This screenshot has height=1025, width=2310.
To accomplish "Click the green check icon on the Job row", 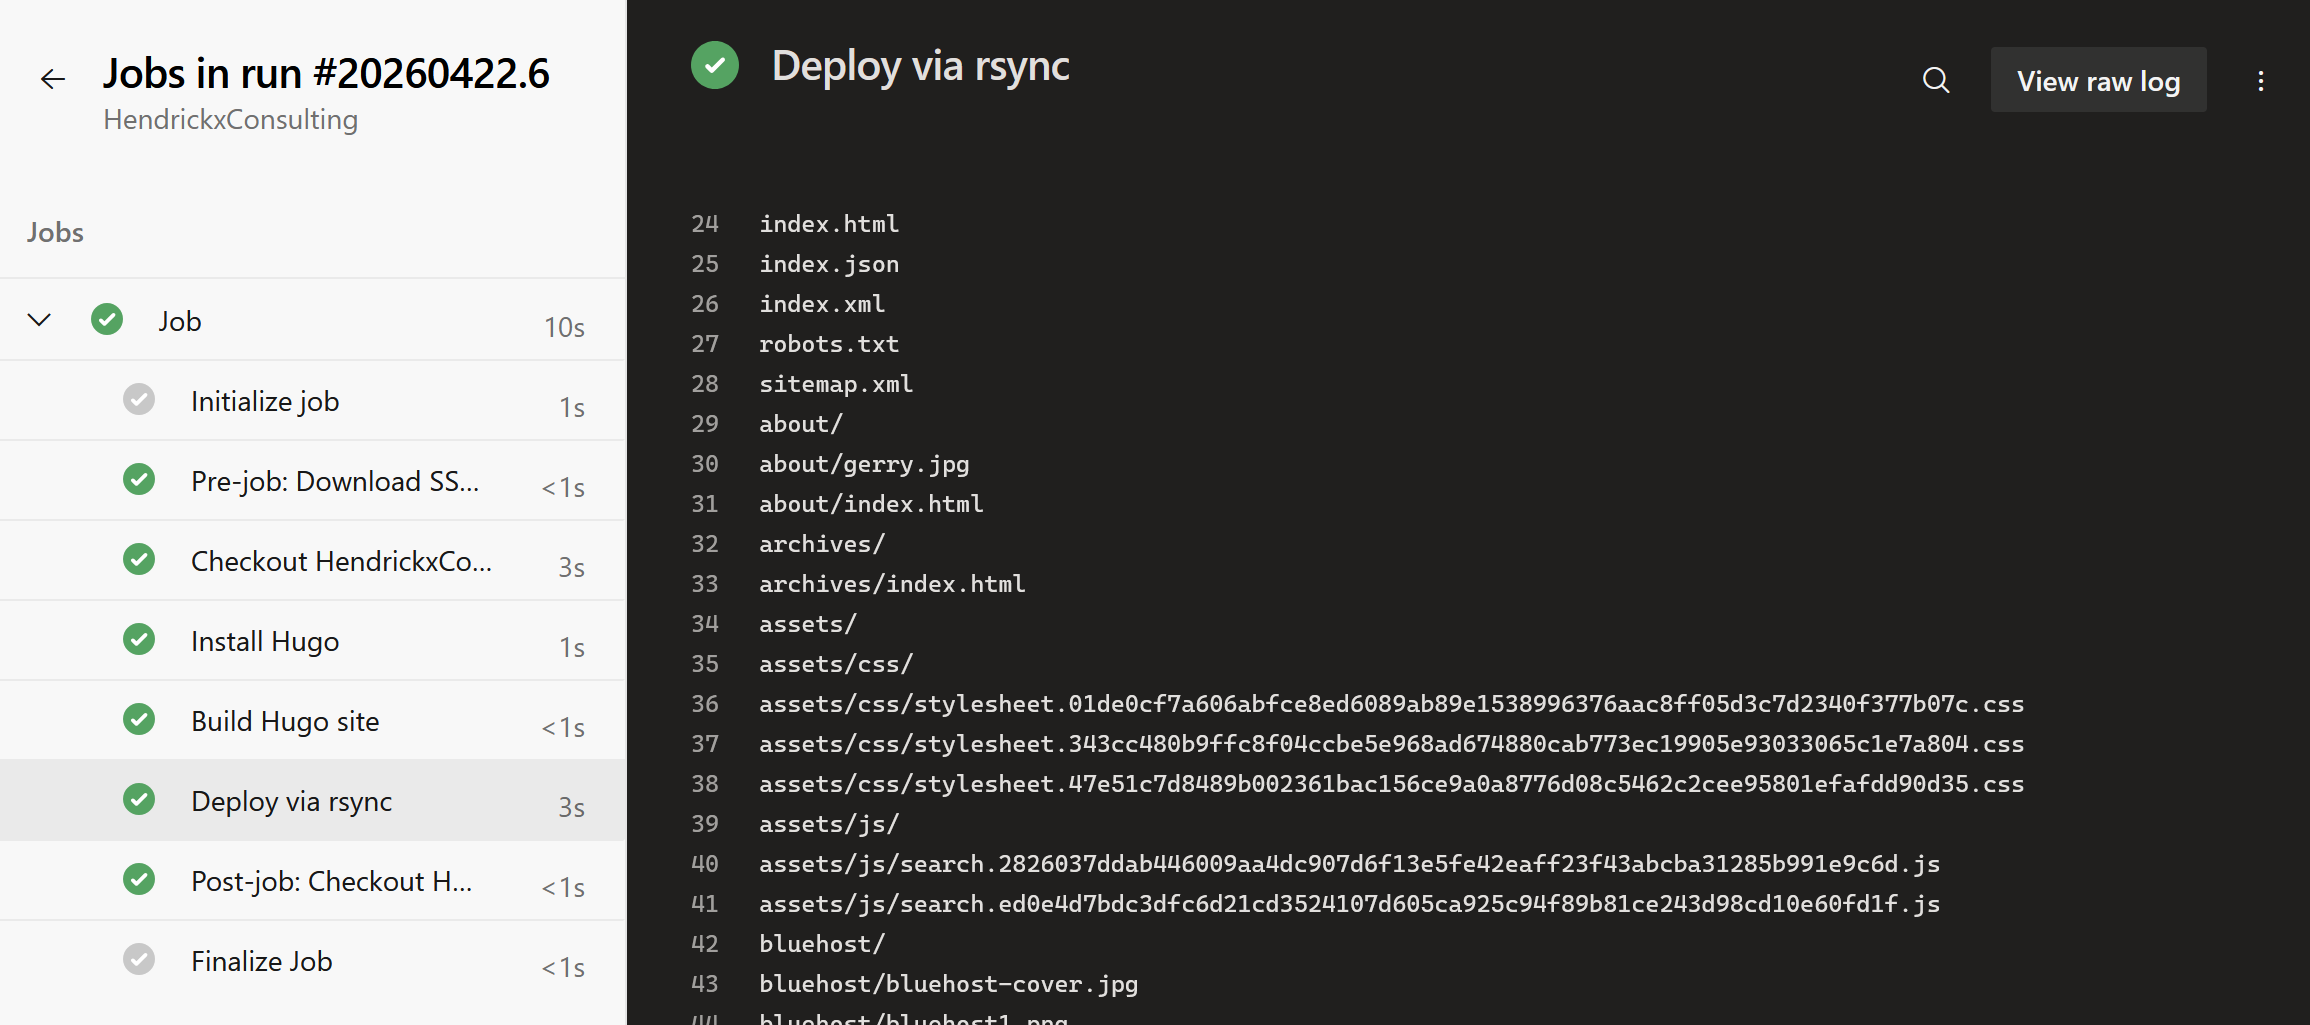I will pyautogui.click(x=107, y=320).
